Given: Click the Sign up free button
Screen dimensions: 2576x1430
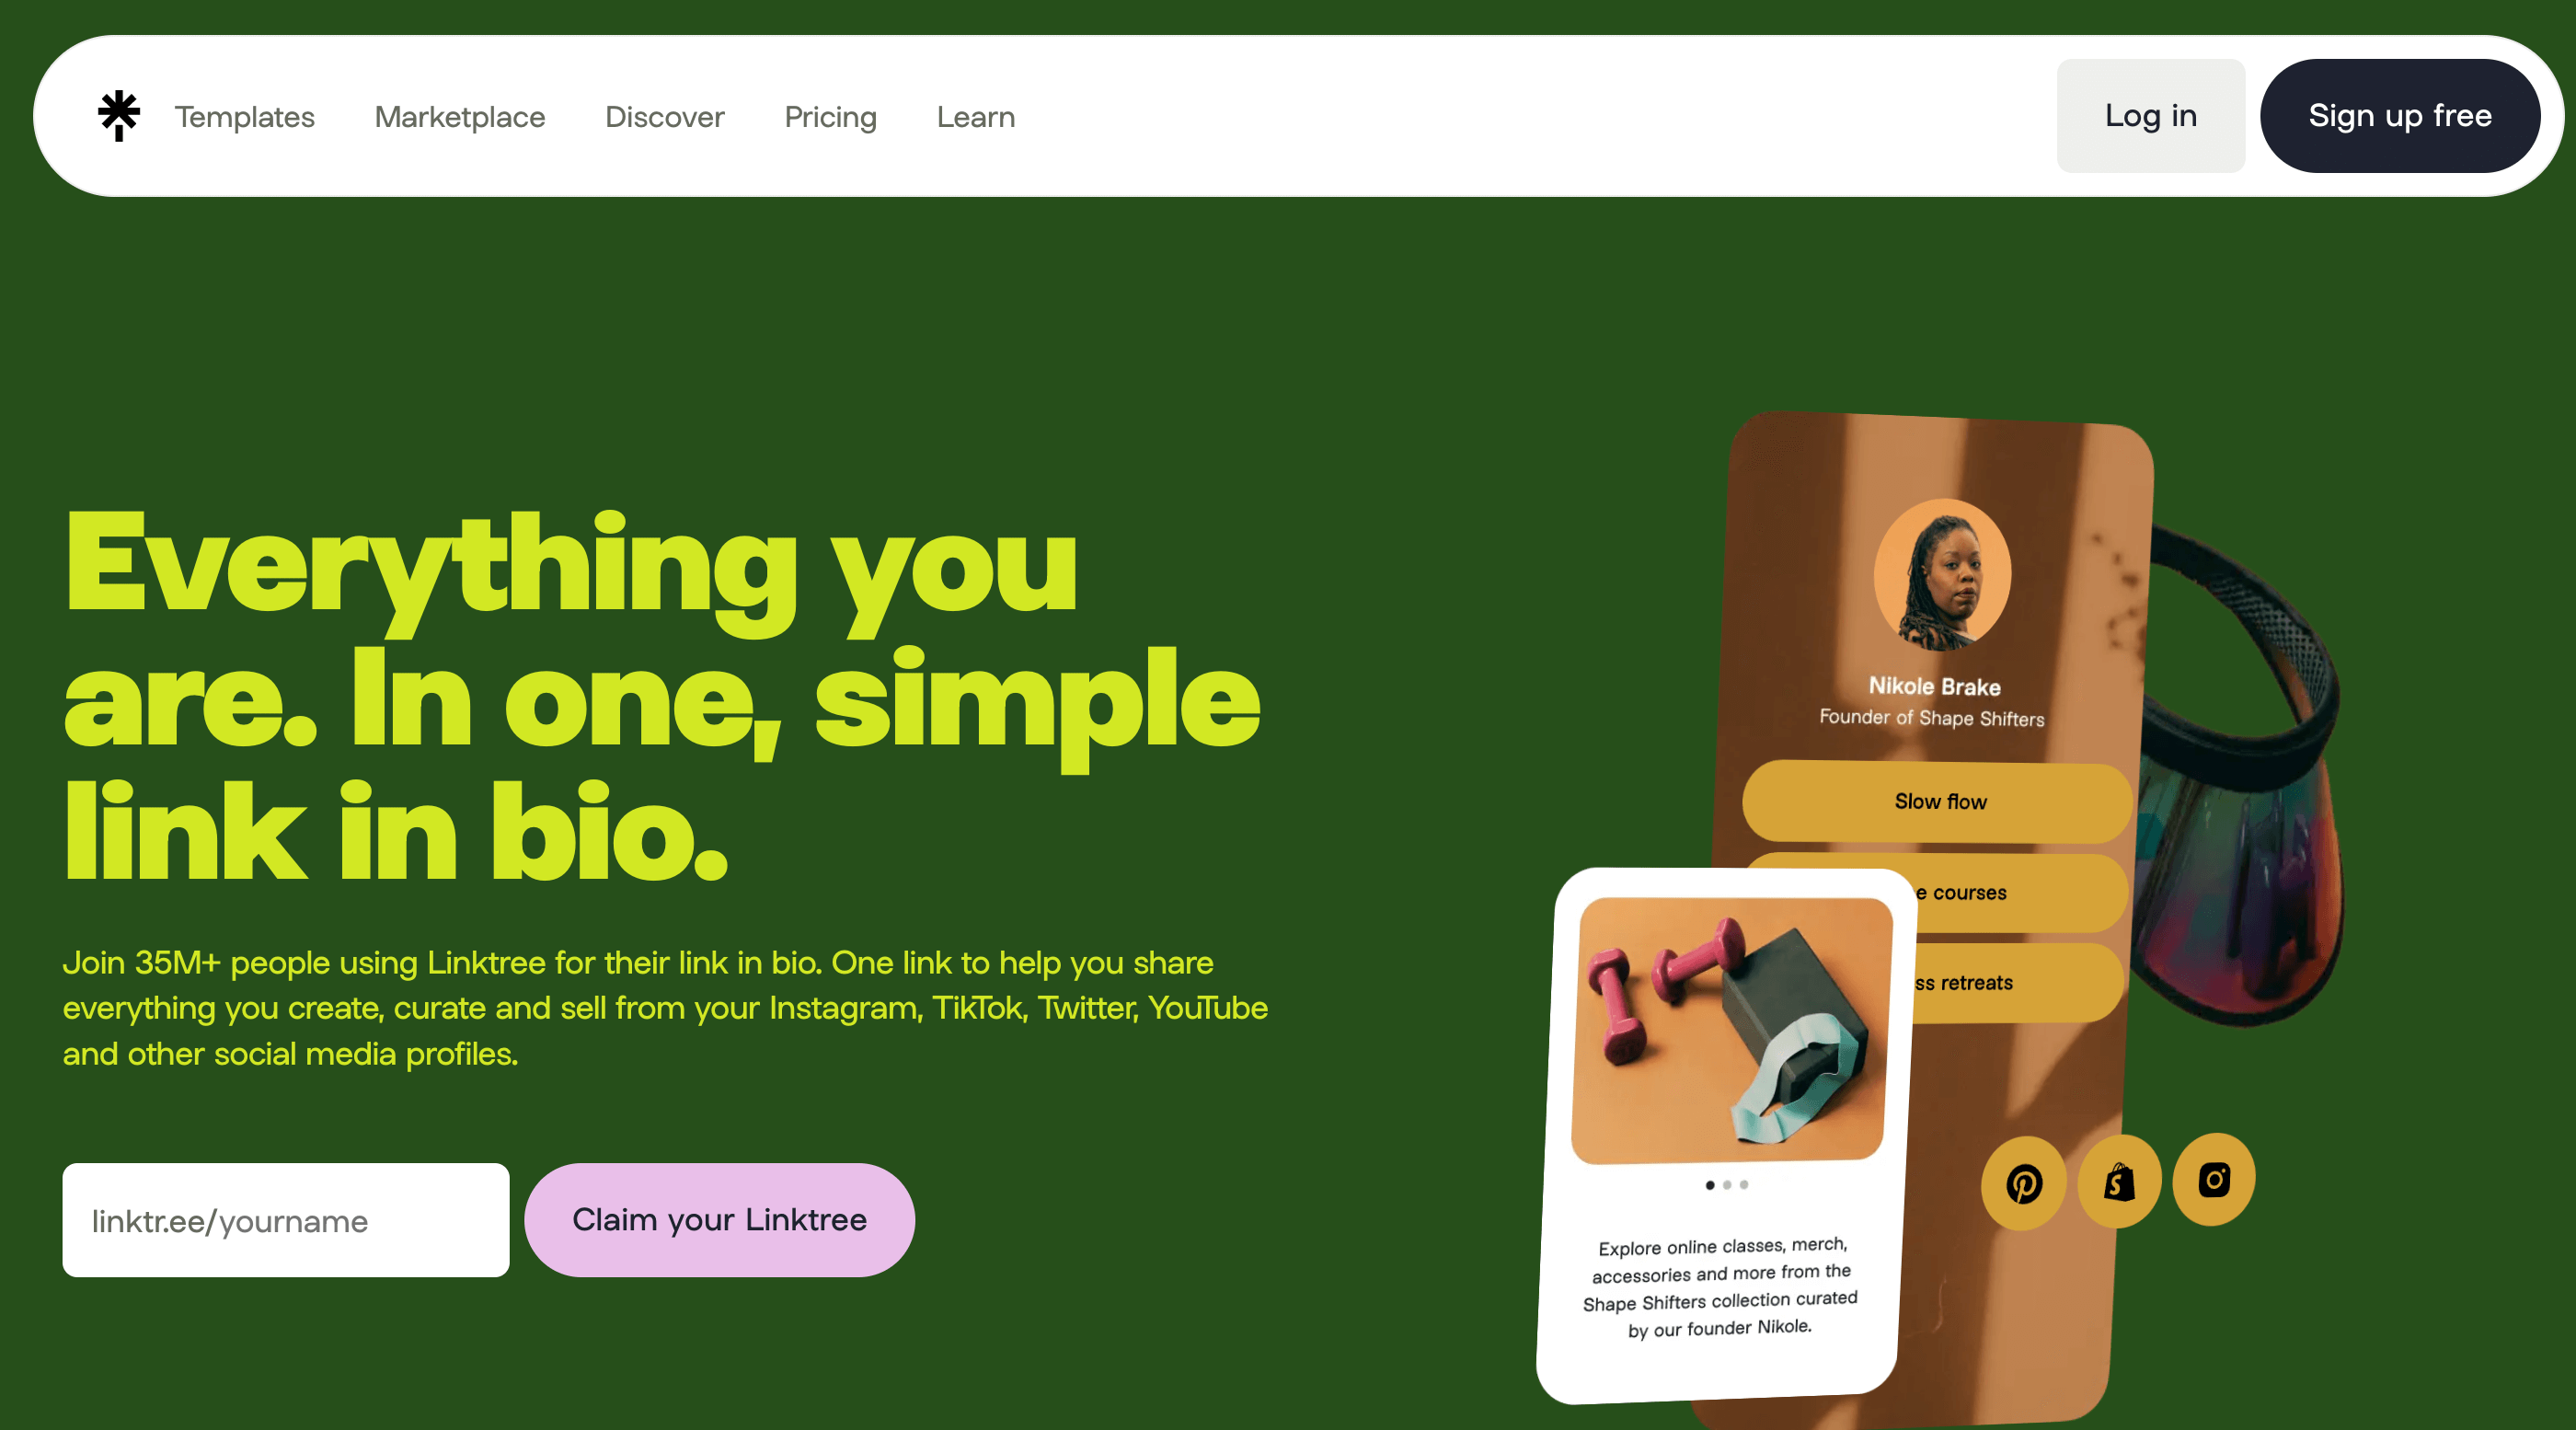Looking at the screenshot, I should [2400, 114].
